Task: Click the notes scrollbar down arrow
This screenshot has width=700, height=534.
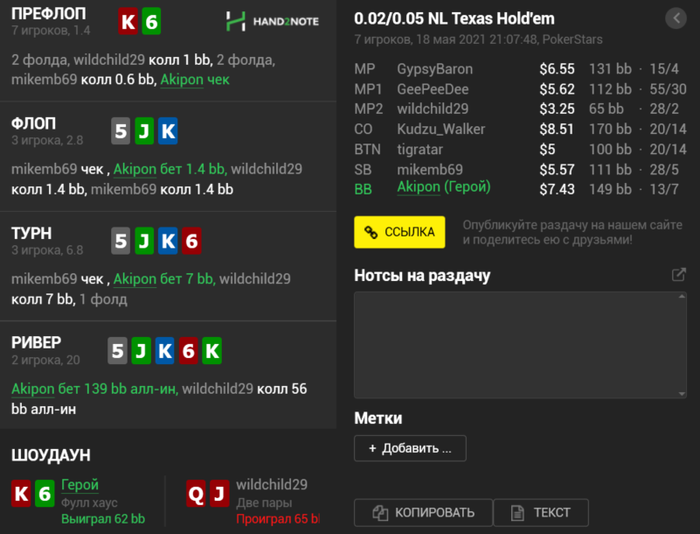Action: tap(682, 393)
